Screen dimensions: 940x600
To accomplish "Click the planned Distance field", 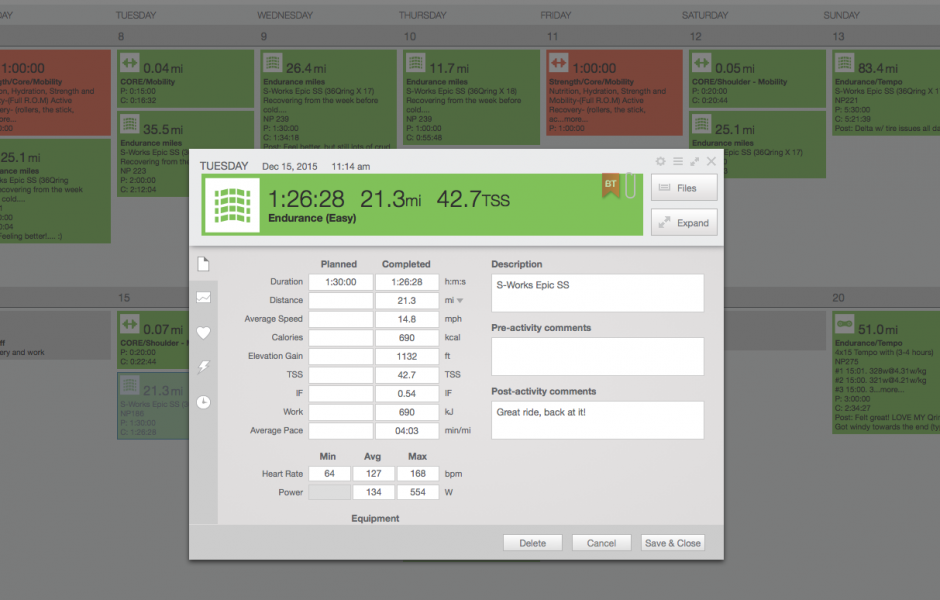I will pyautogui.click(x=339, y=301).
